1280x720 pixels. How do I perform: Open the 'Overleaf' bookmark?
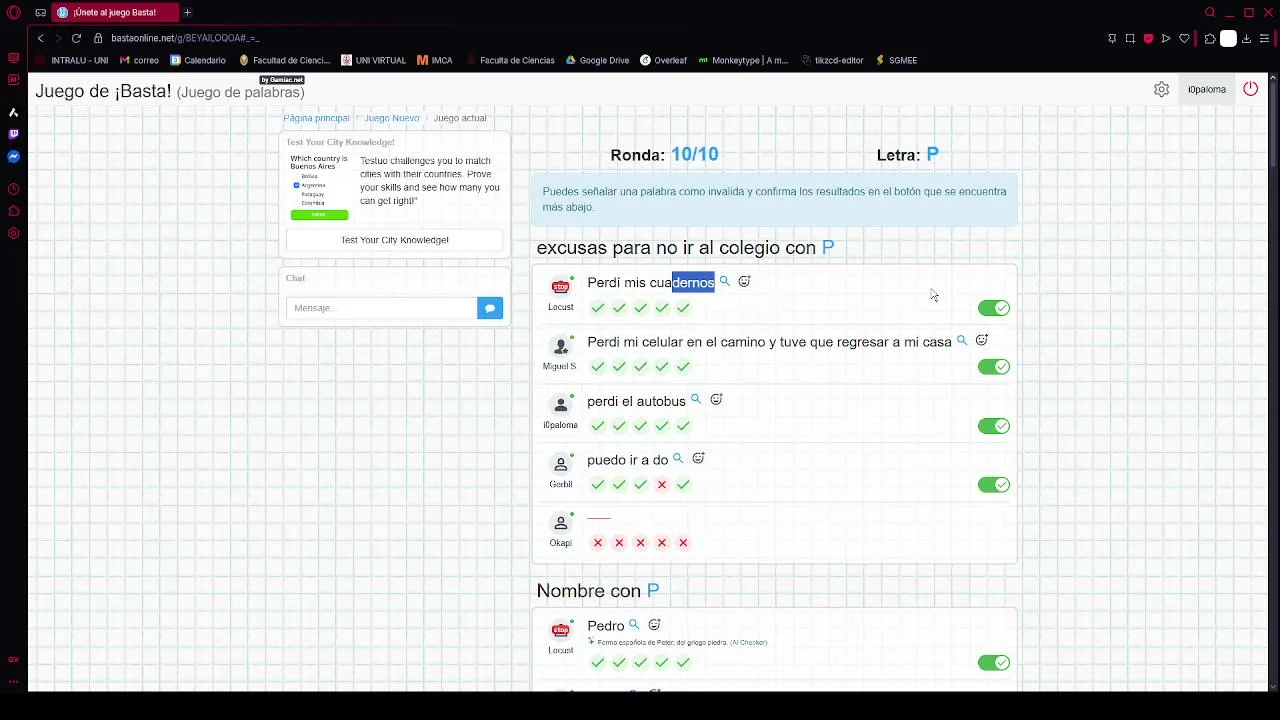pos(663,60)
